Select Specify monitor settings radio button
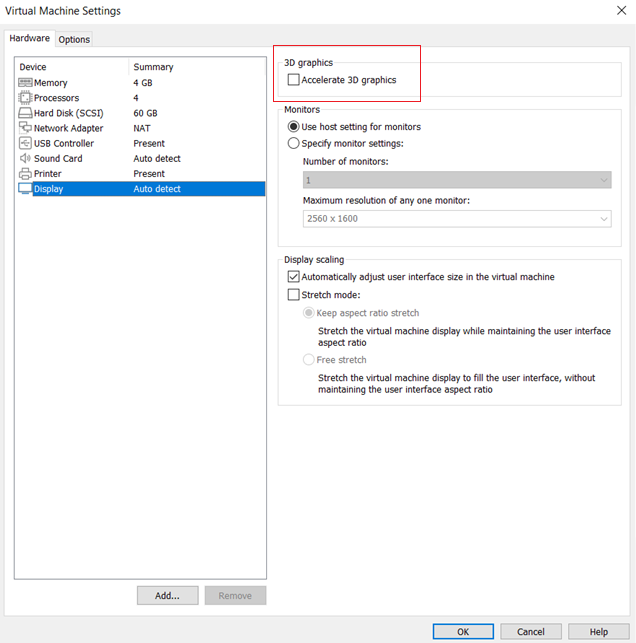 click(293, 143)
